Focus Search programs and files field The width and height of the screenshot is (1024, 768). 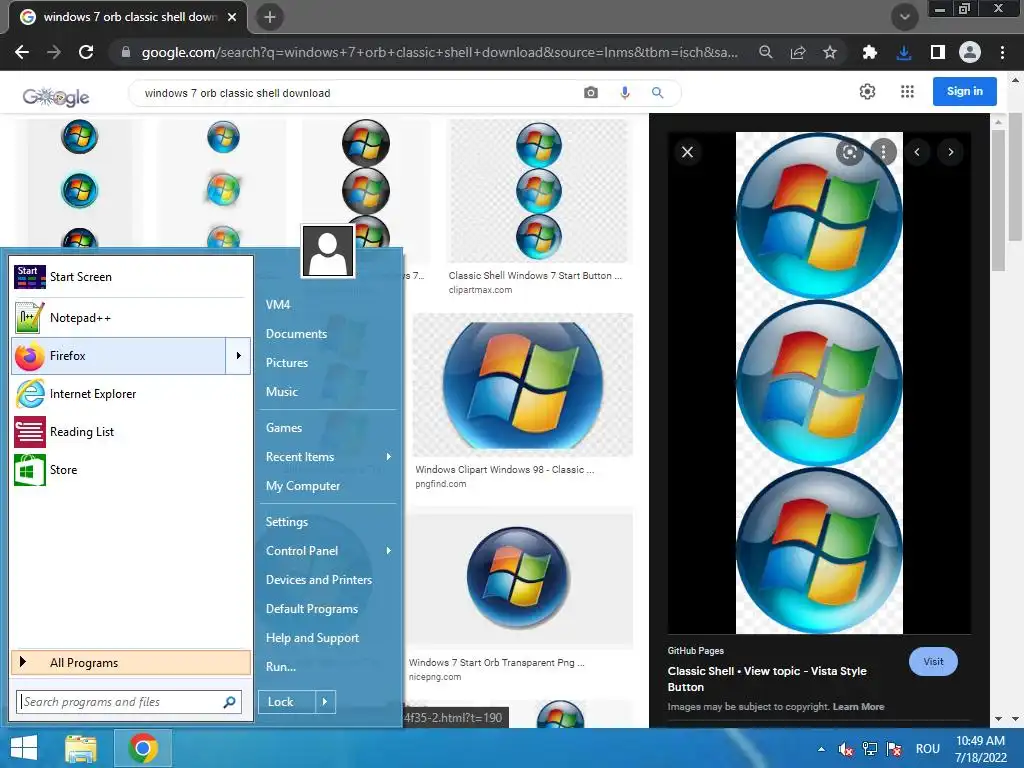(x=129, y=702)
